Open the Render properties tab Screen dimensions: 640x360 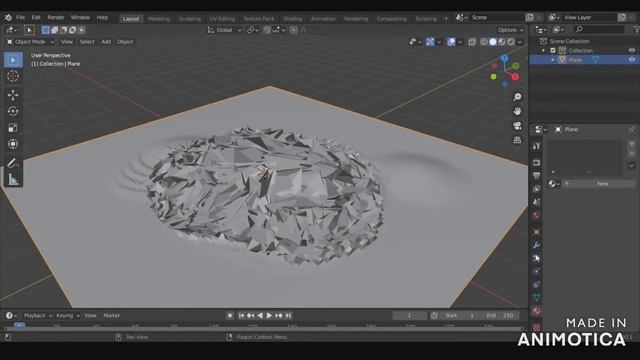(537, 162)
